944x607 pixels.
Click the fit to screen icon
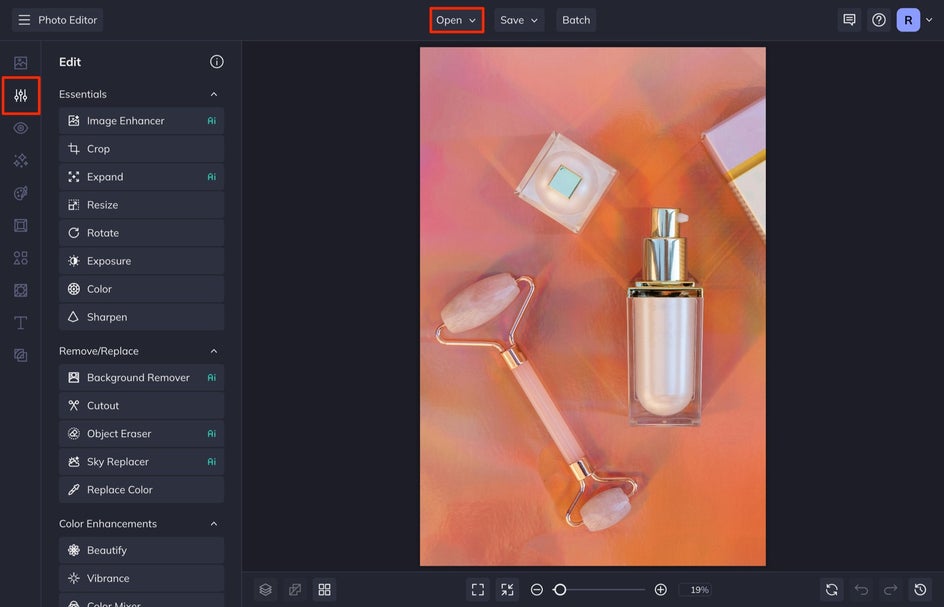pos(478,590)
